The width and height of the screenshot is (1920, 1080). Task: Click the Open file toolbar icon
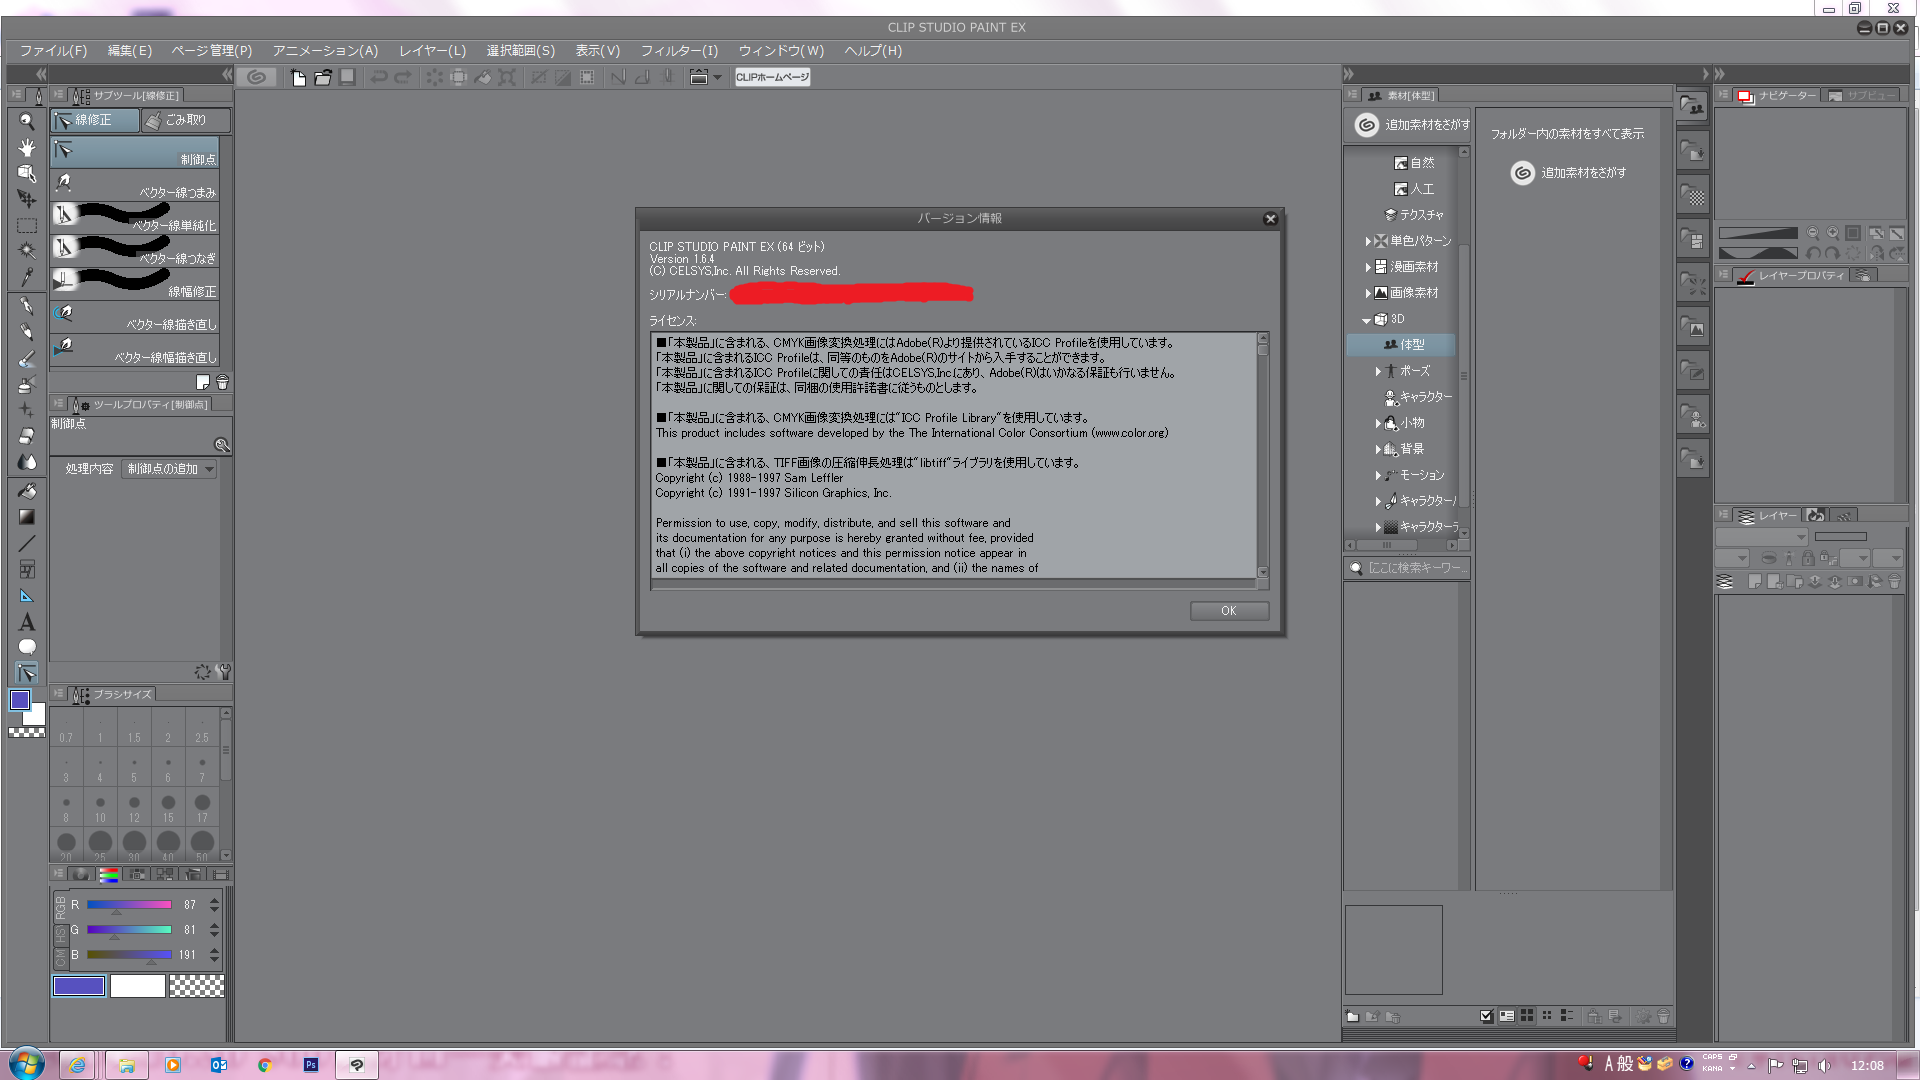(x=322, y=77)
